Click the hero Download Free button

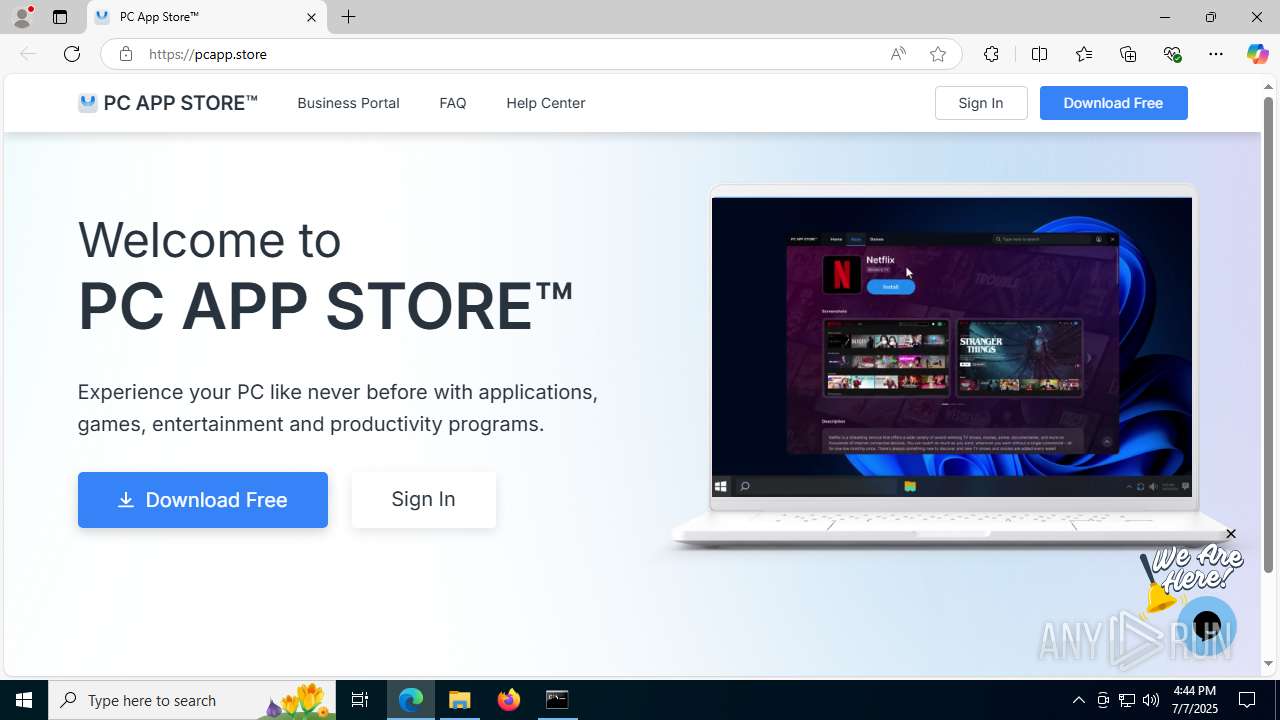(203, 500)
